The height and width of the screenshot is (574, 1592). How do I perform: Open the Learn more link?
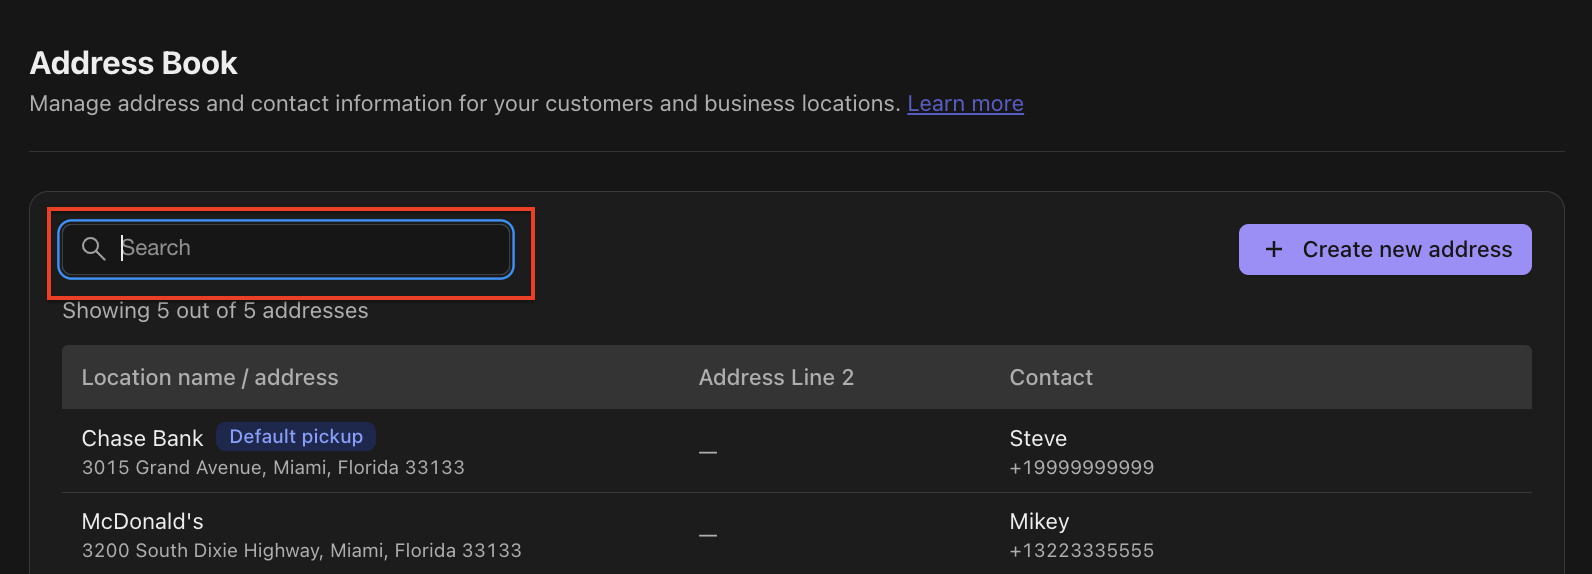965,104
